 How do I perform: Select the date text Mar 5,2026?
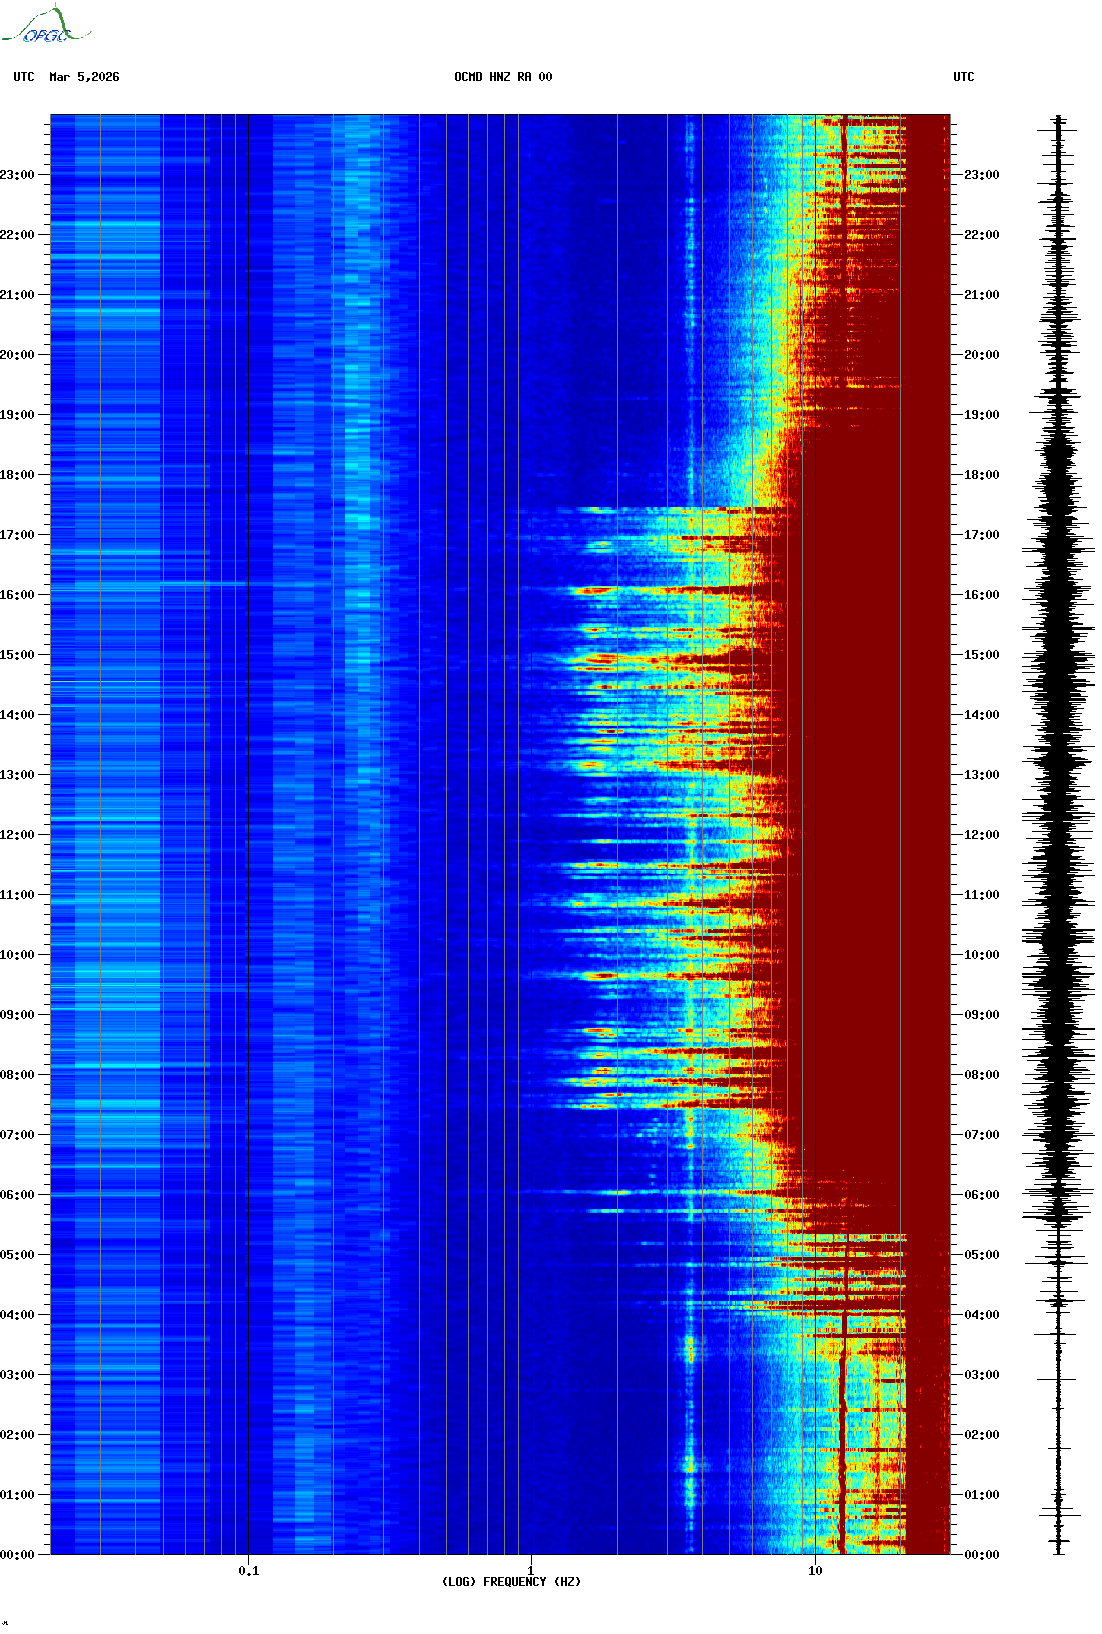click(x=84, y=77)
